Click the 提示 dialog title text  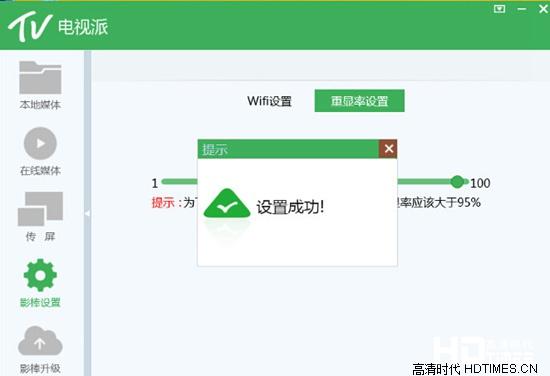click(215, 149)
